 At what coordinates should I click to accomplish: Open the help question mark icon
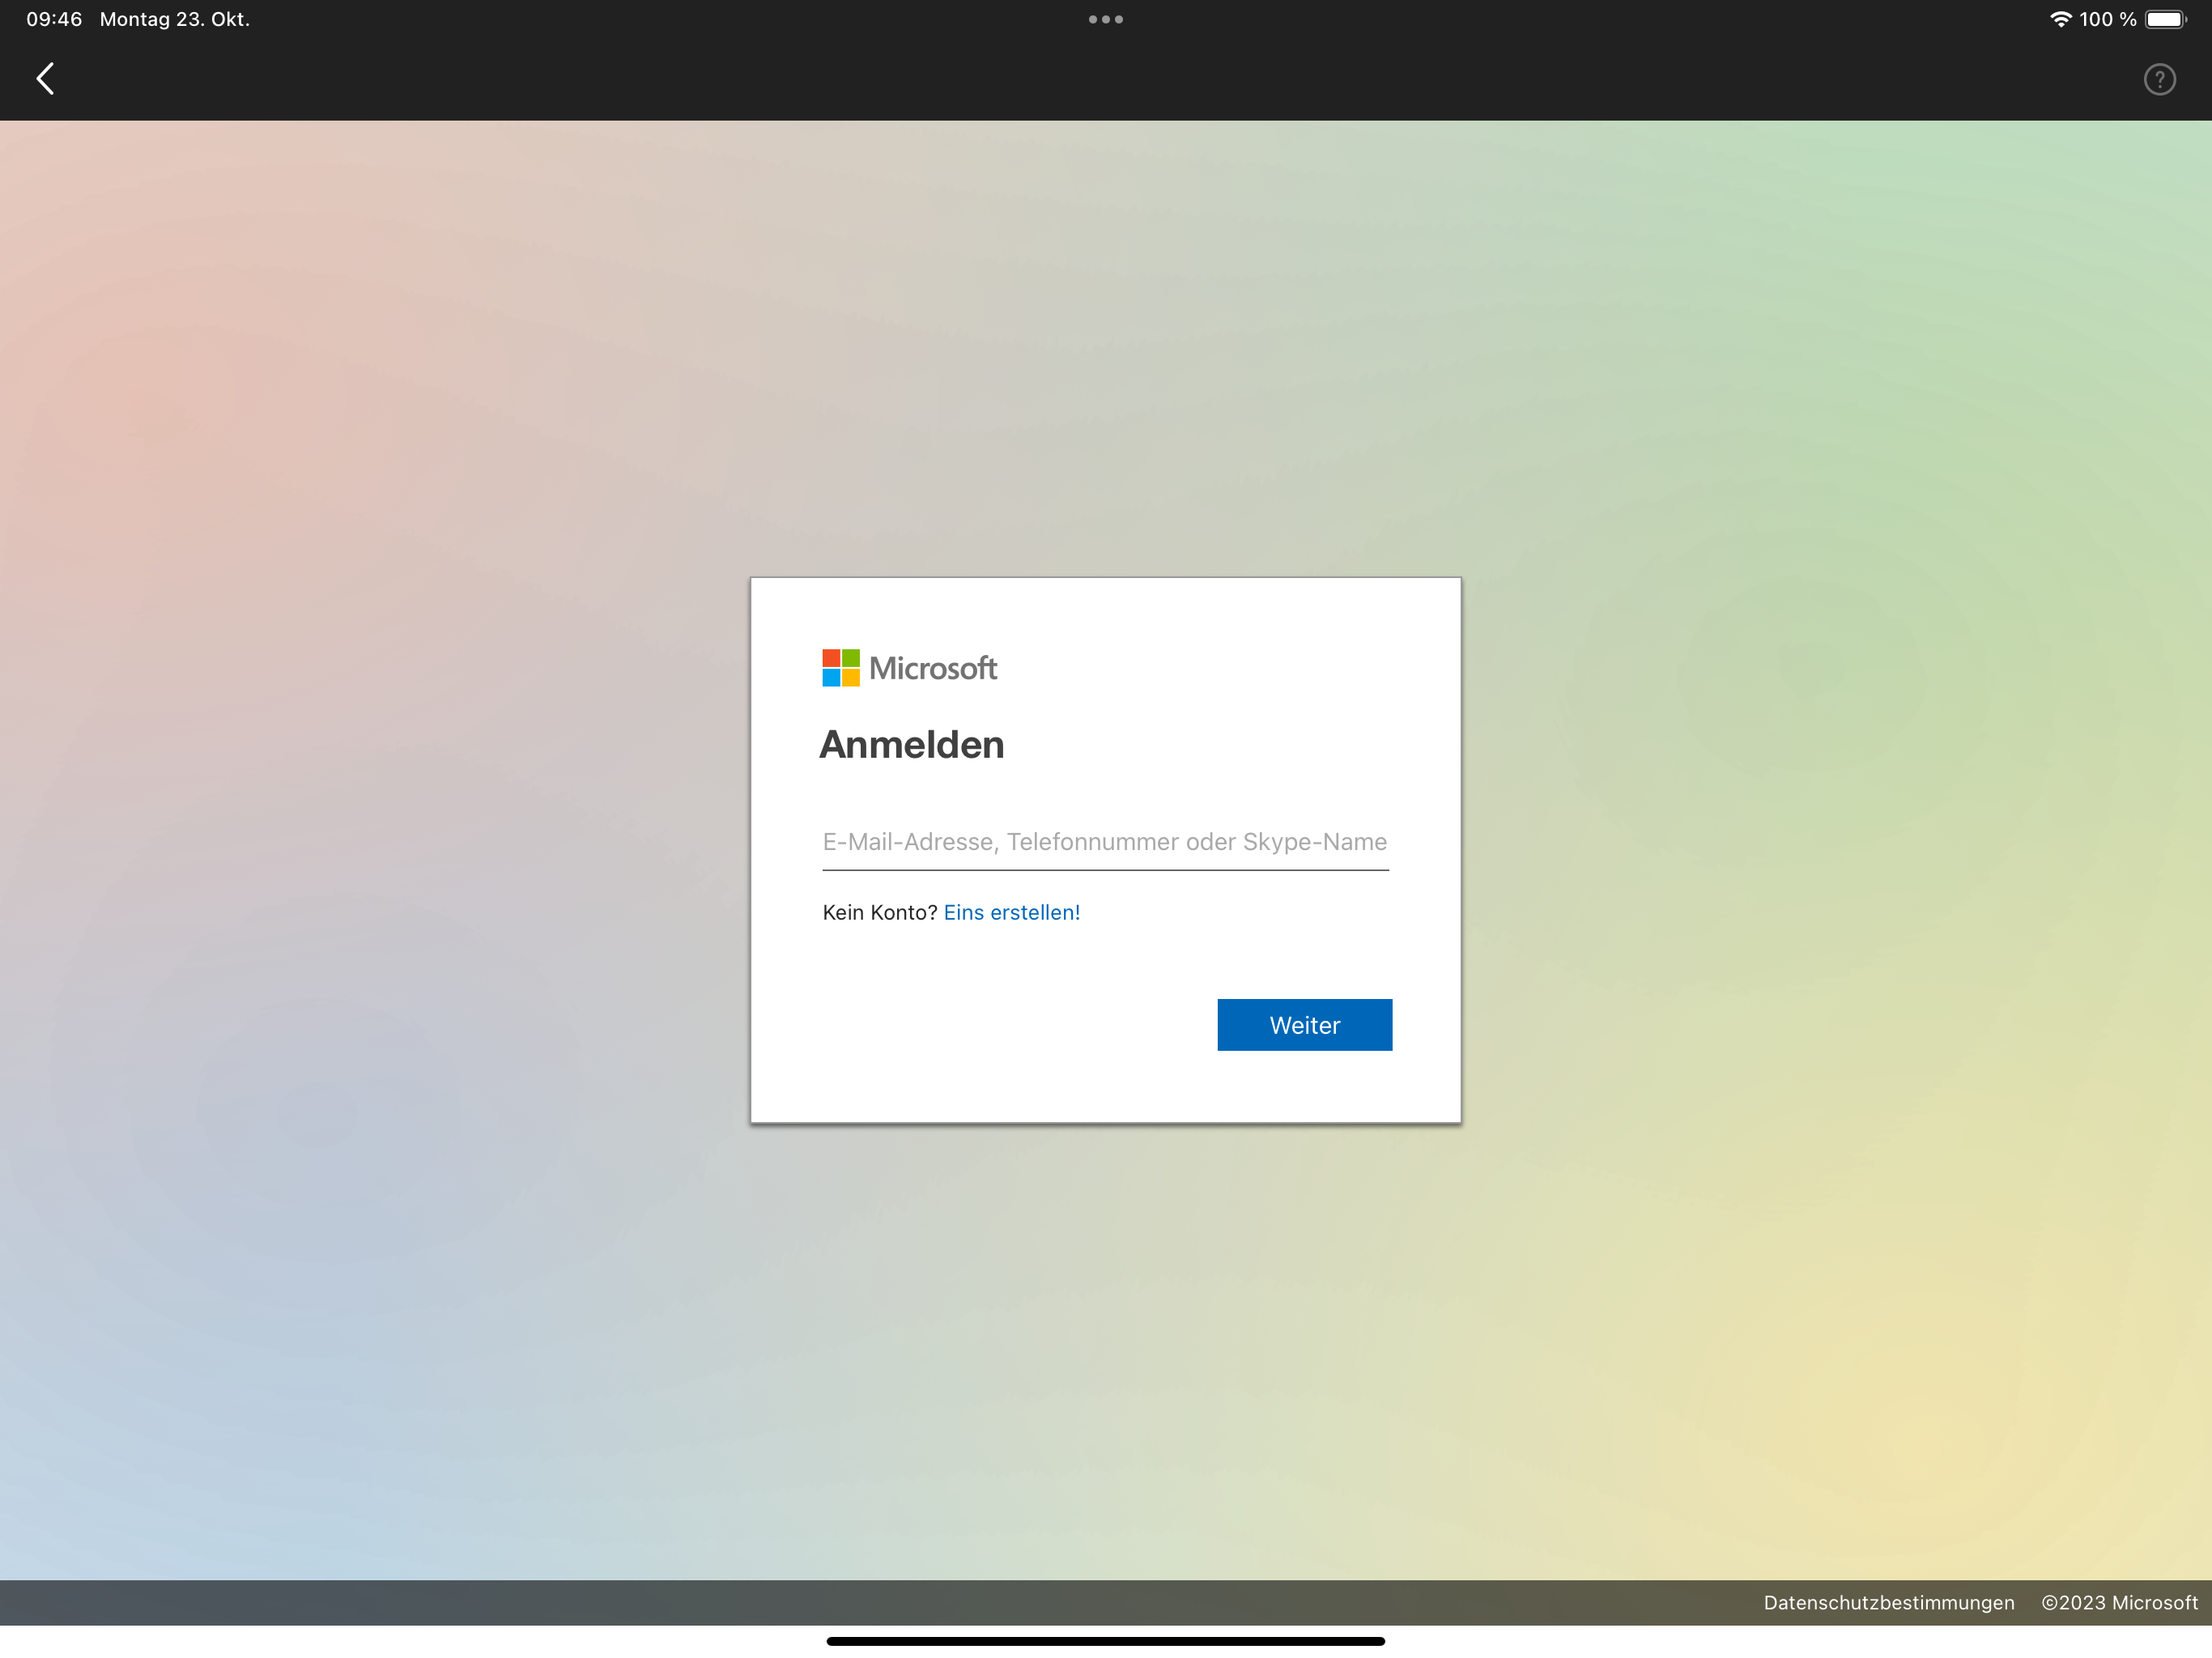tap(2159, 79)
